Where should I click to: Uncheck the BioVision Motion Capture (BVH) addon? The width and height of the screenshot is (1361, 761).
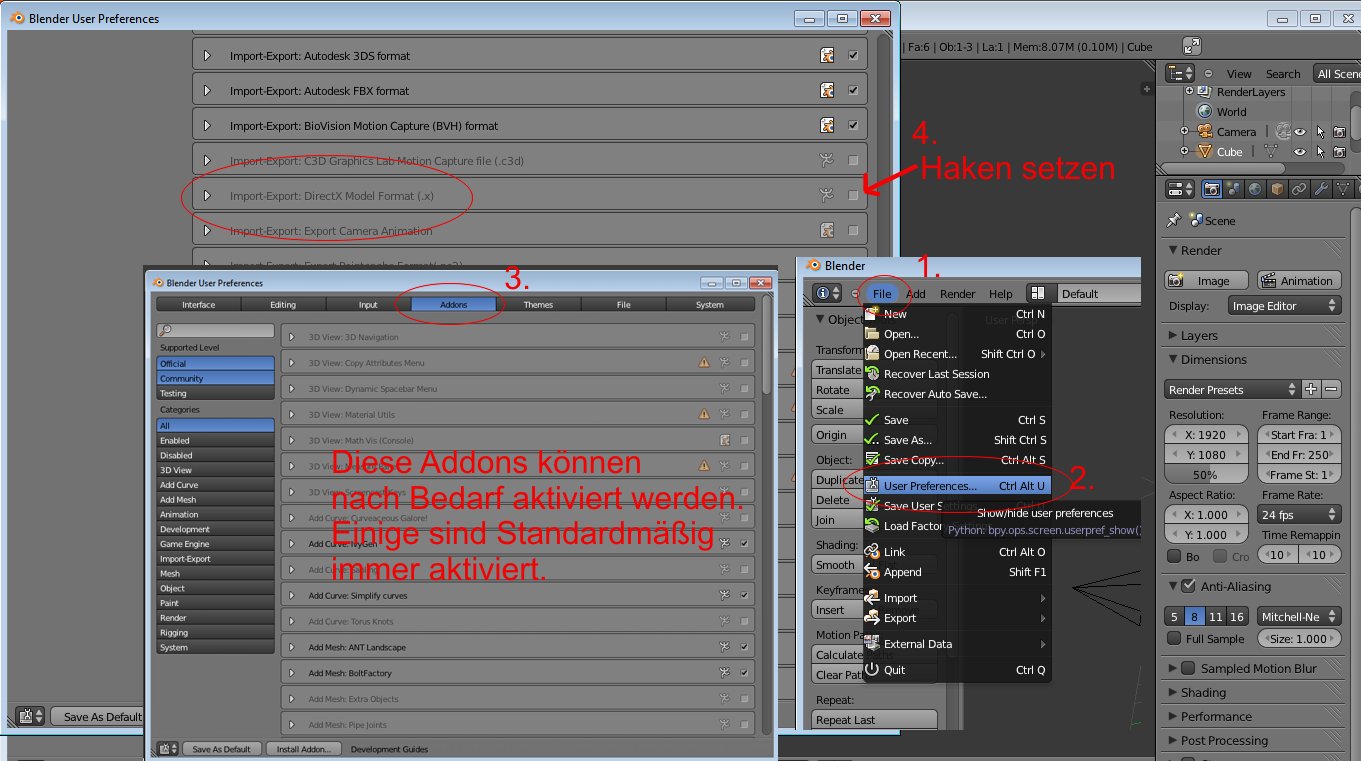coord(853,126)
